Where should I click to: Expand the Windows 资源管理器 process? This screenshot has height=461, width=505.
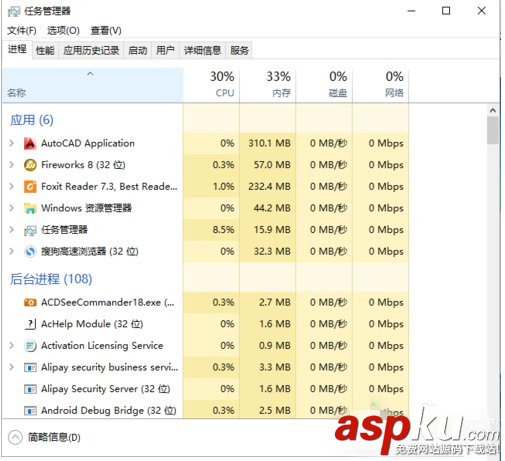coord(12,208)
